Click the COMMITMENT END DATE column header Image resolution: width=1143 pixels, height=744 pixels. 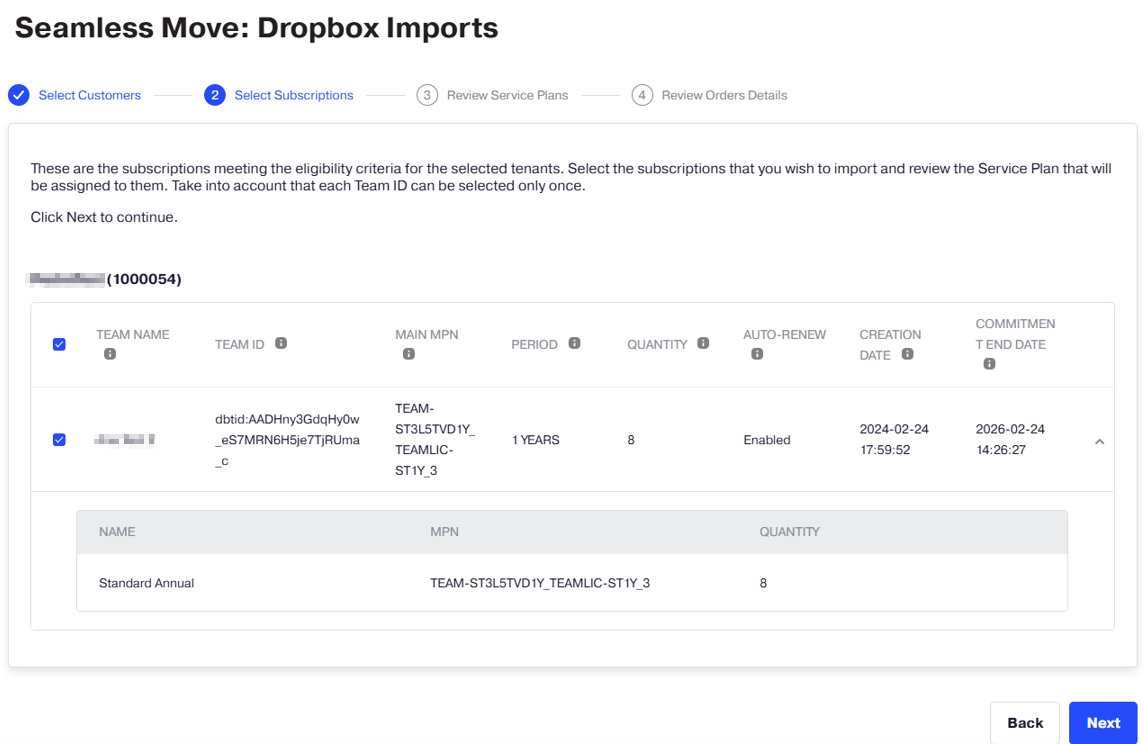(1015, 334)
